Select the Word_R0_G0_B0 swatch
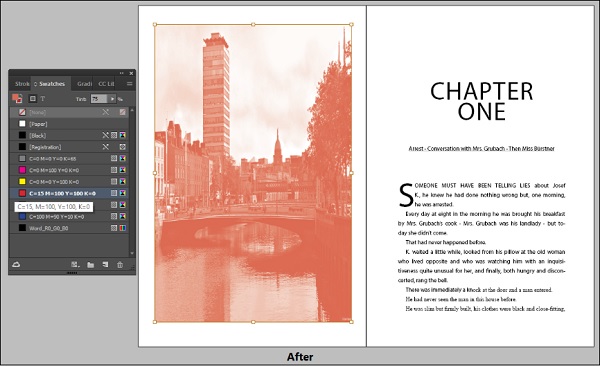 tap(69, 228)
